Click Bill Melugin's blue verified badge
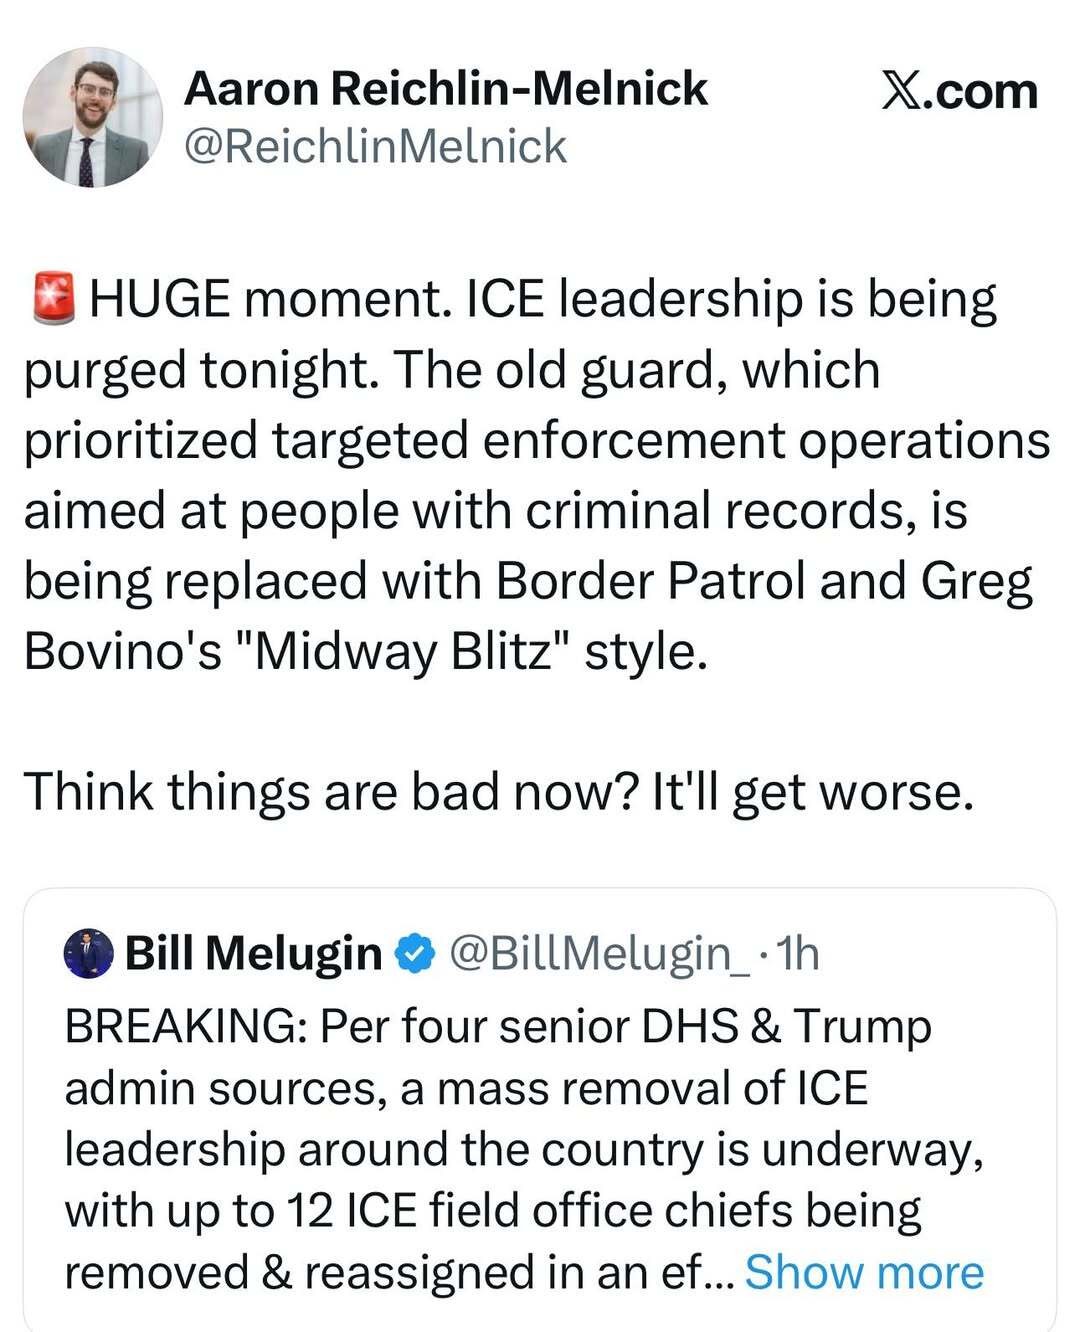 416,954
